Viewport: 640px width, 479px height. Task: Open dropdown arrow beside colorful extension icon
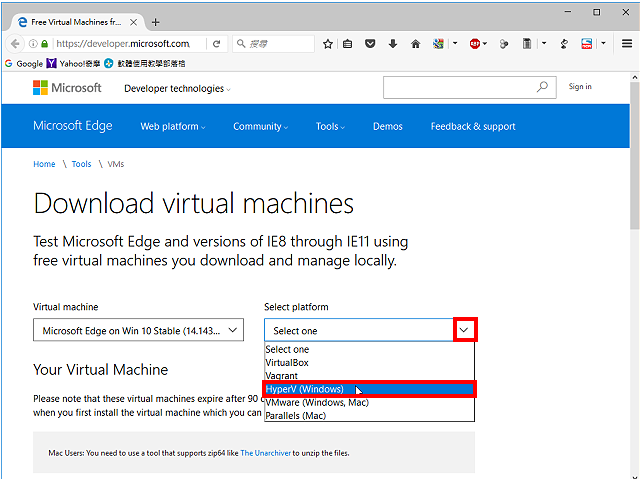455,43
